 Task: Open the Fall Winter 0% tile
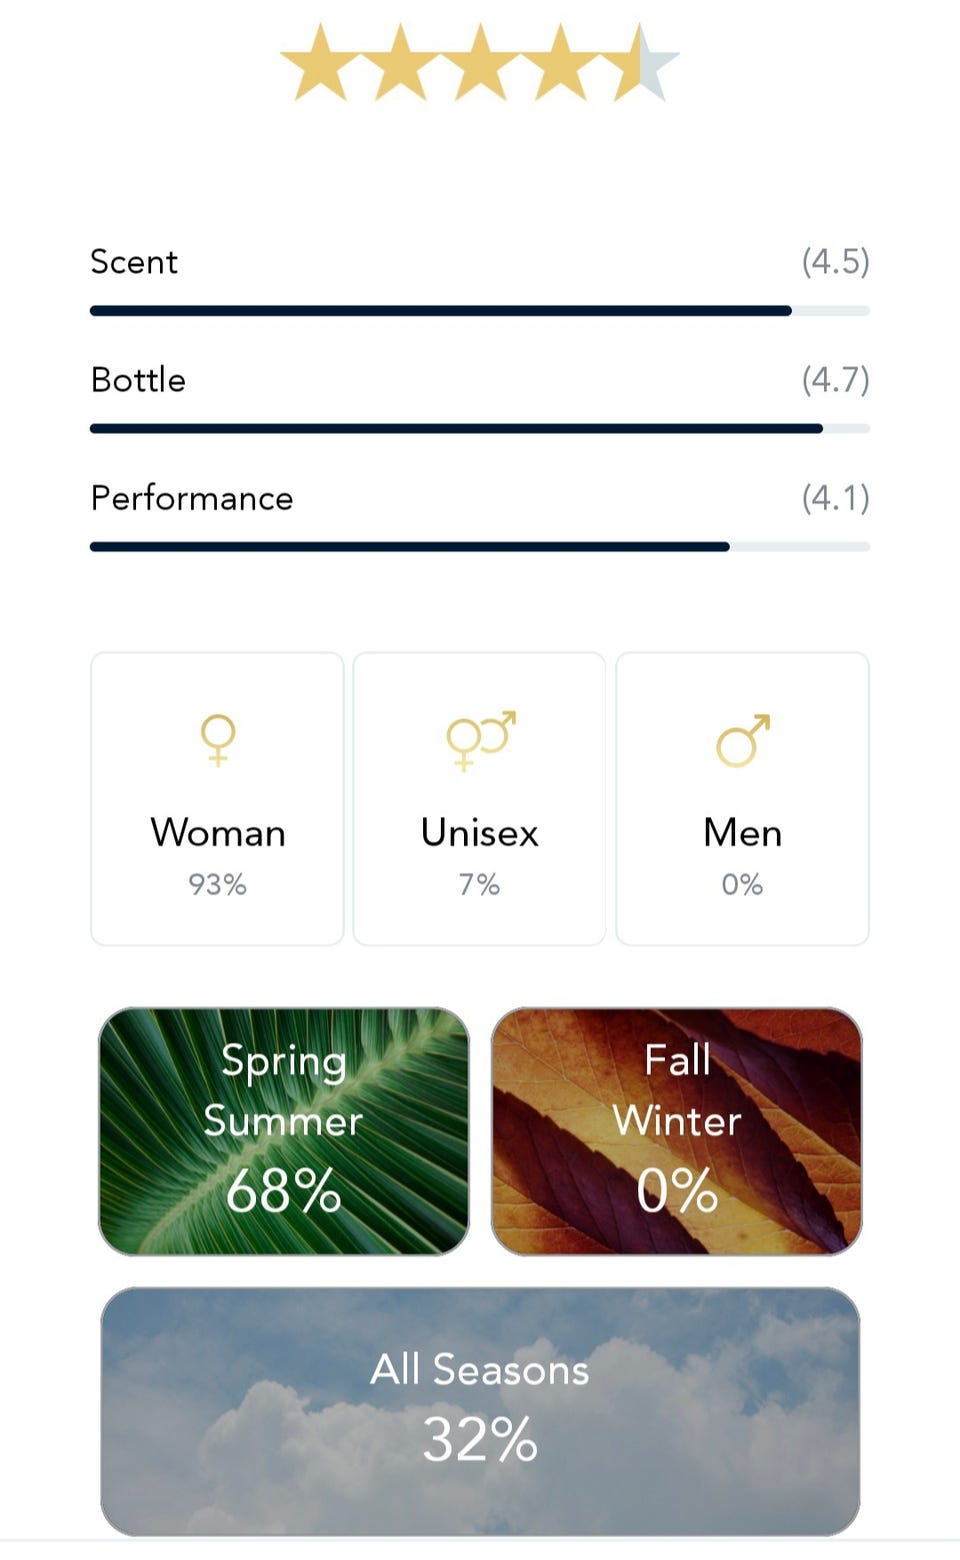[677, 1131]
